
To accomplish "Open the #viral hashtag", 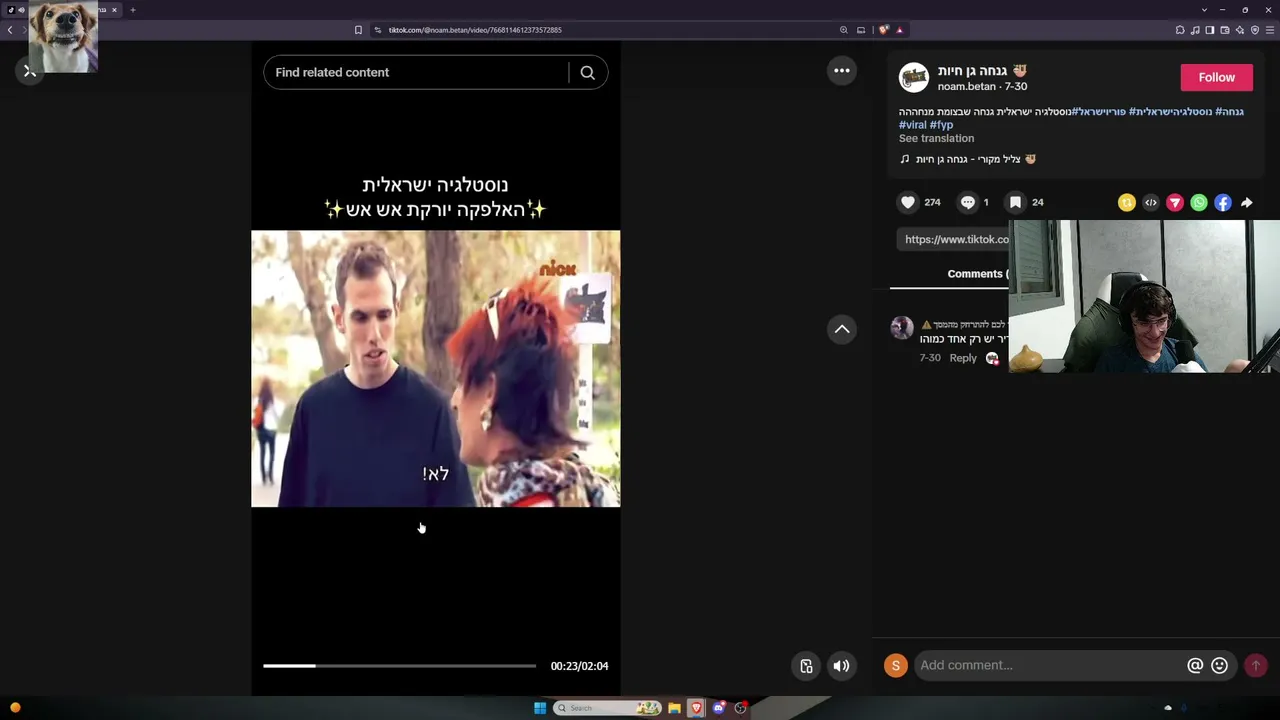I will (x=912, y=125).
